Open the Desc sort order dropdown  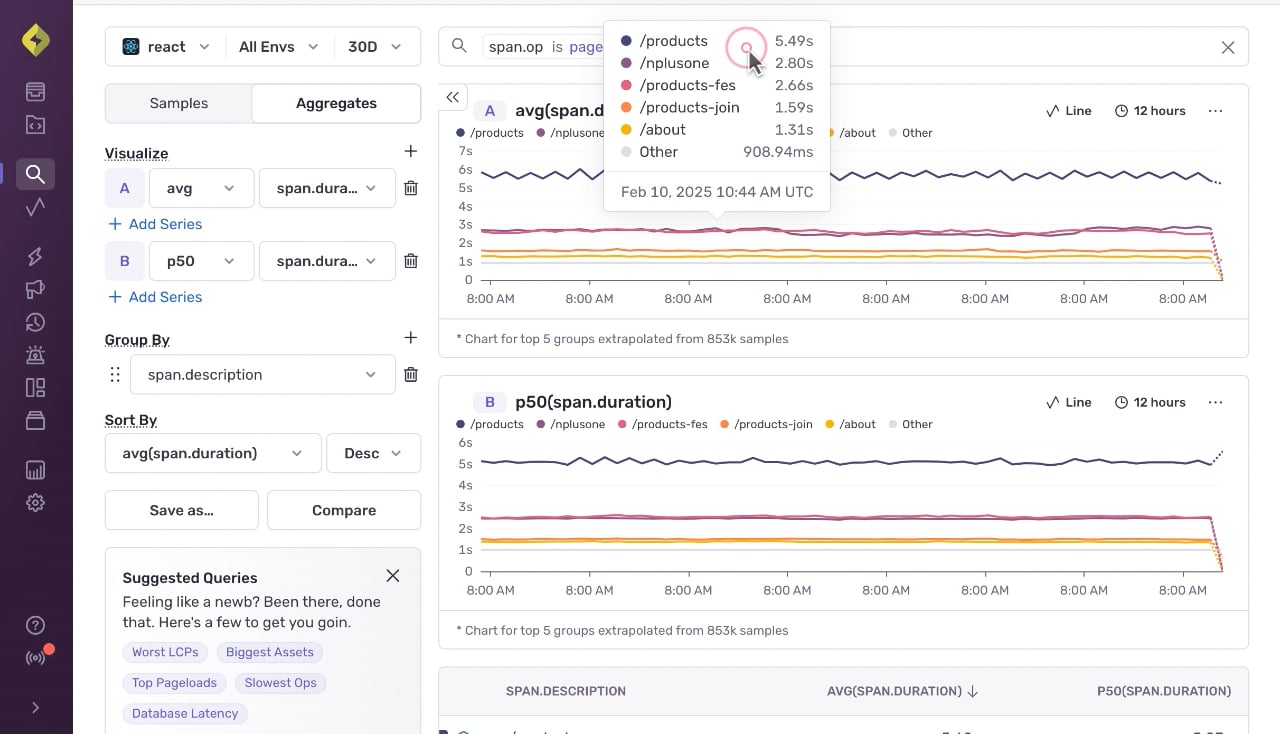373,453
